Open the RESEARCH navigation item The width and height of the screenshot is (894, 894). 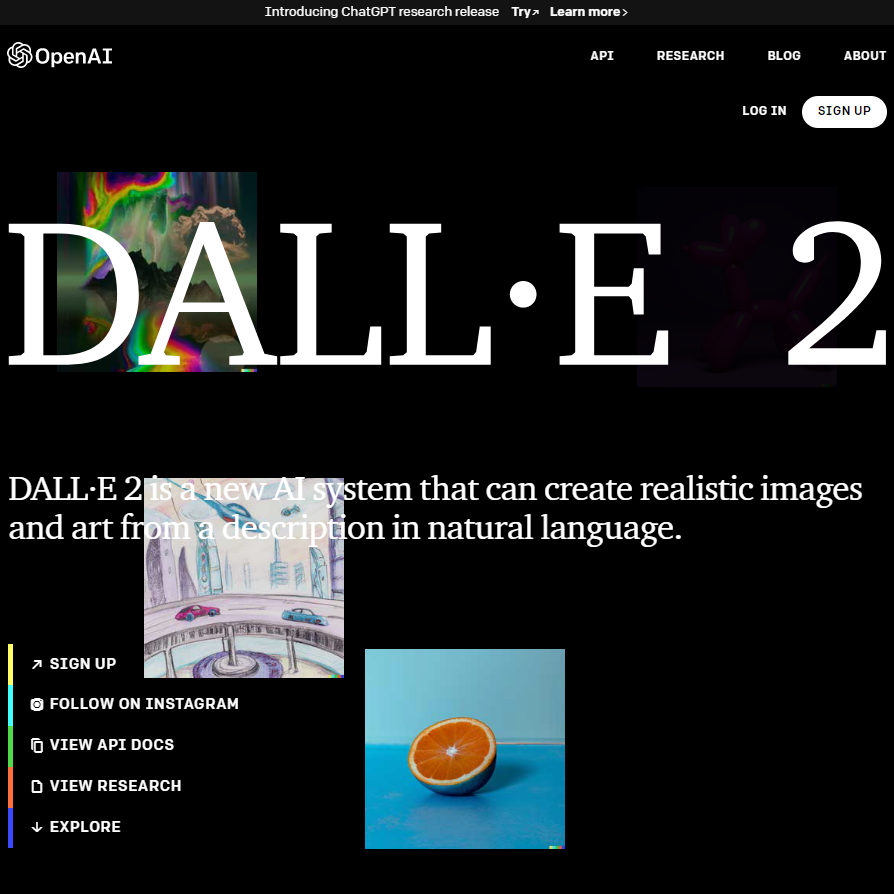point(690,56)
